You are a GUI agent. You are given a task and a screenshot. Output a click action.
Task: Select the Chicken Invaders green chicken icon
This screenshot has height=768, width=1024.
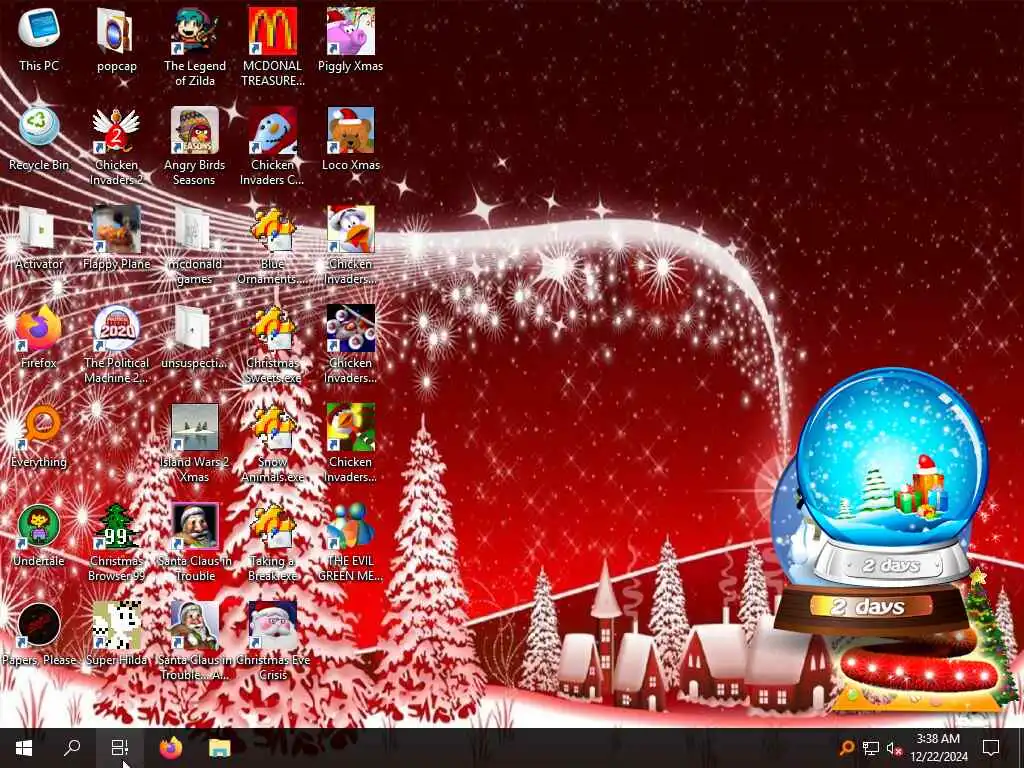351,443
